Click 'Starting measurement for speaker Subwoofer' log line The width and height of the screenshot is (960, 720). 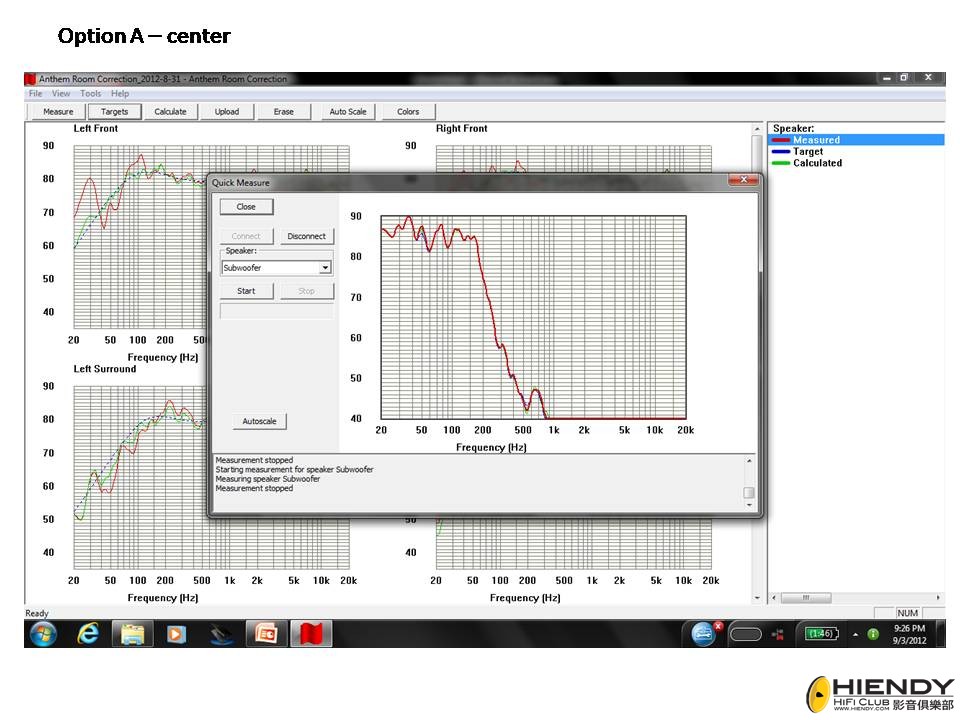tap(294, 470)
